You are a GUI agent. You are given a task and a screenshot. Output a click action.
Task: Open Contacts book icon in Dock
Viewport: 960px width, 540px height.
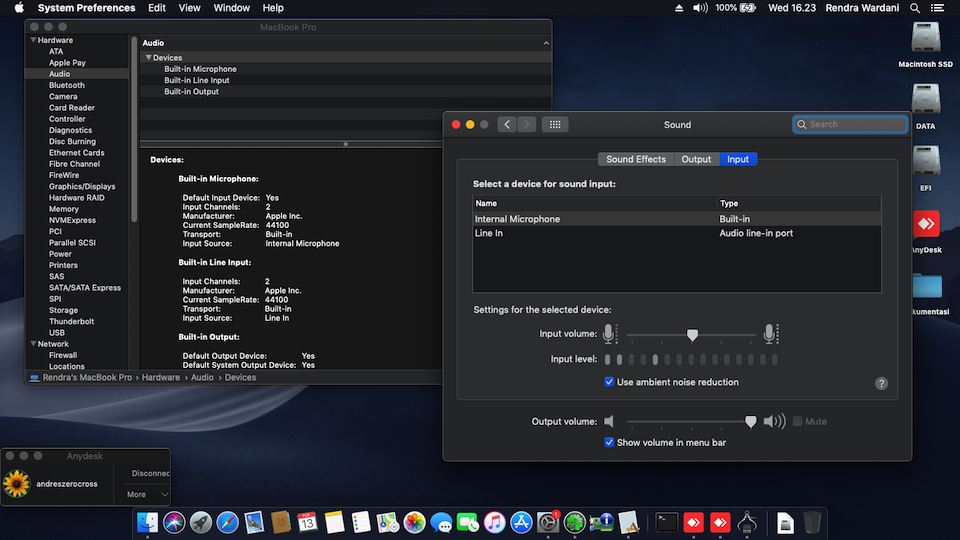[281, 522]
